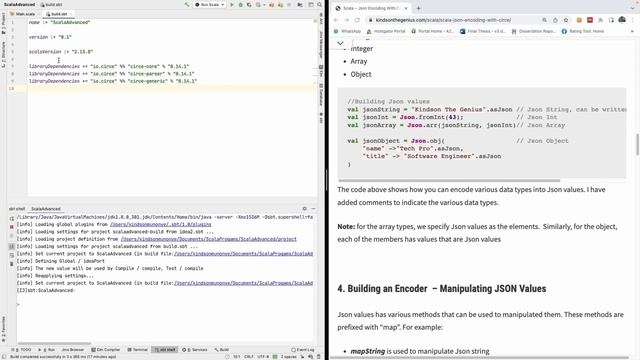Open the tab search chevron in browser
This screenshot has width=640, height=360.
[x=633, y=8]
